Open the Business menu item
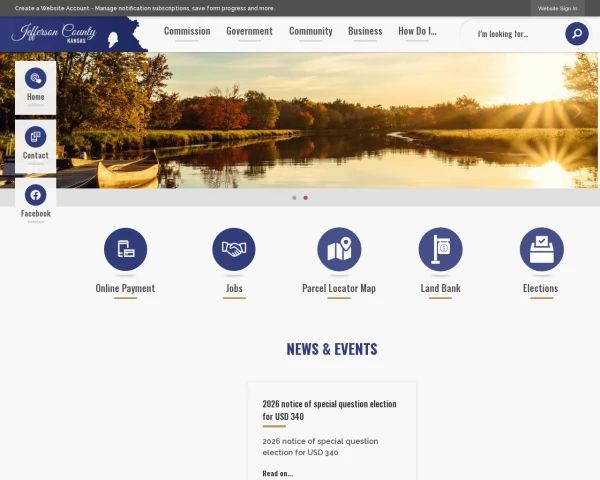The width and height of the screenshot is (600, 480). click(365, 31)
